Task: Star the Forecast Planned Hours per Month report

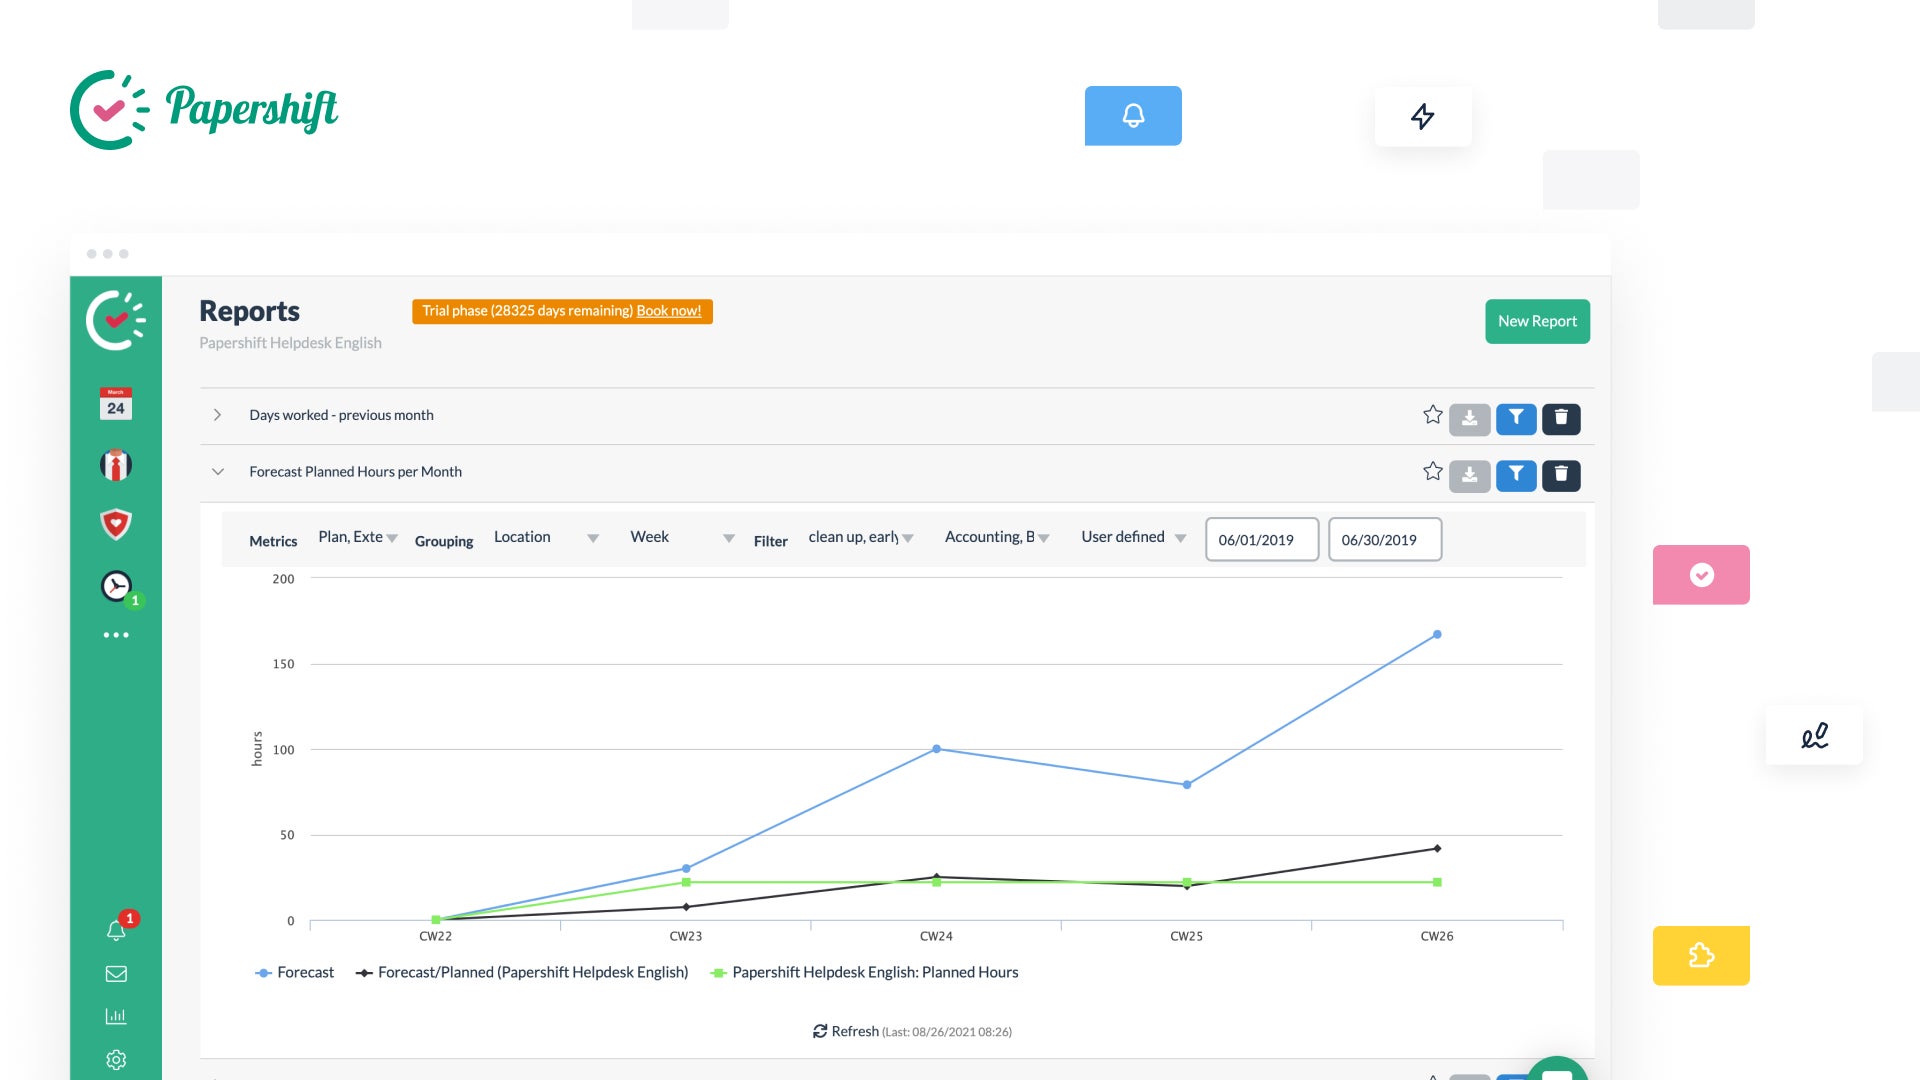Action: click(x=1433, y=471)
